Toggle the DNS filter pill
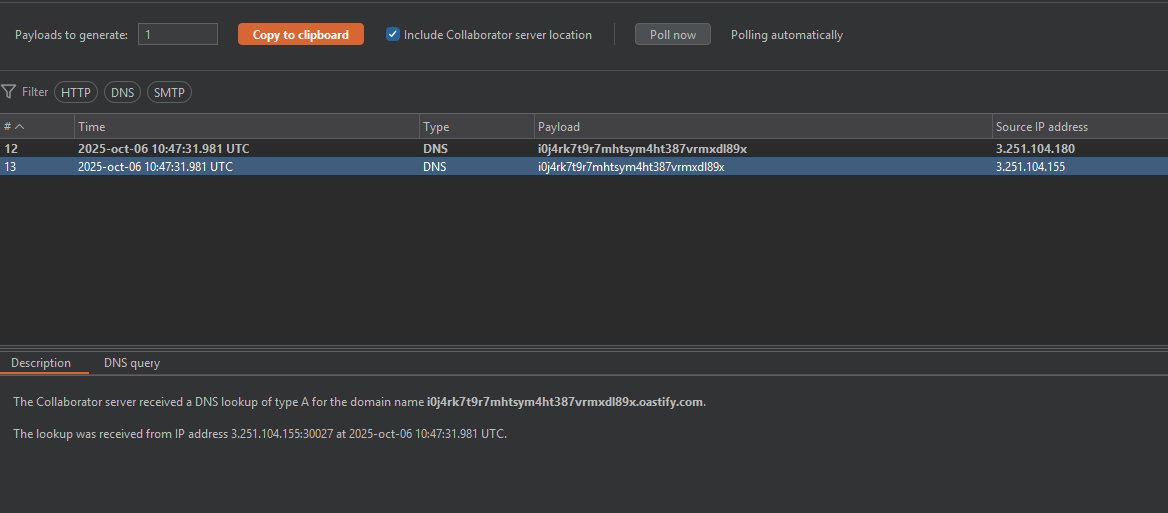The image size is (1168, 513). pos(122,92)
